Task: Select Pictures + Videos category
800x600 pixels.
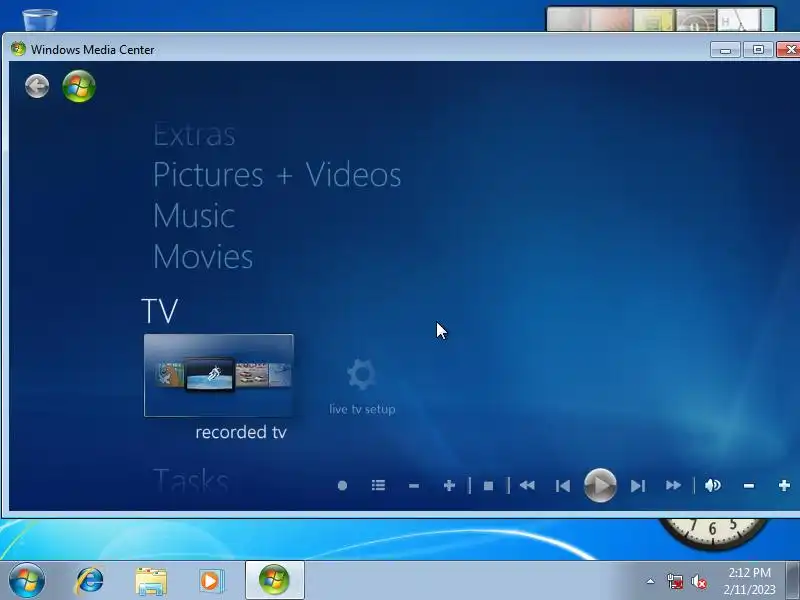Action: tap(277, 174)
